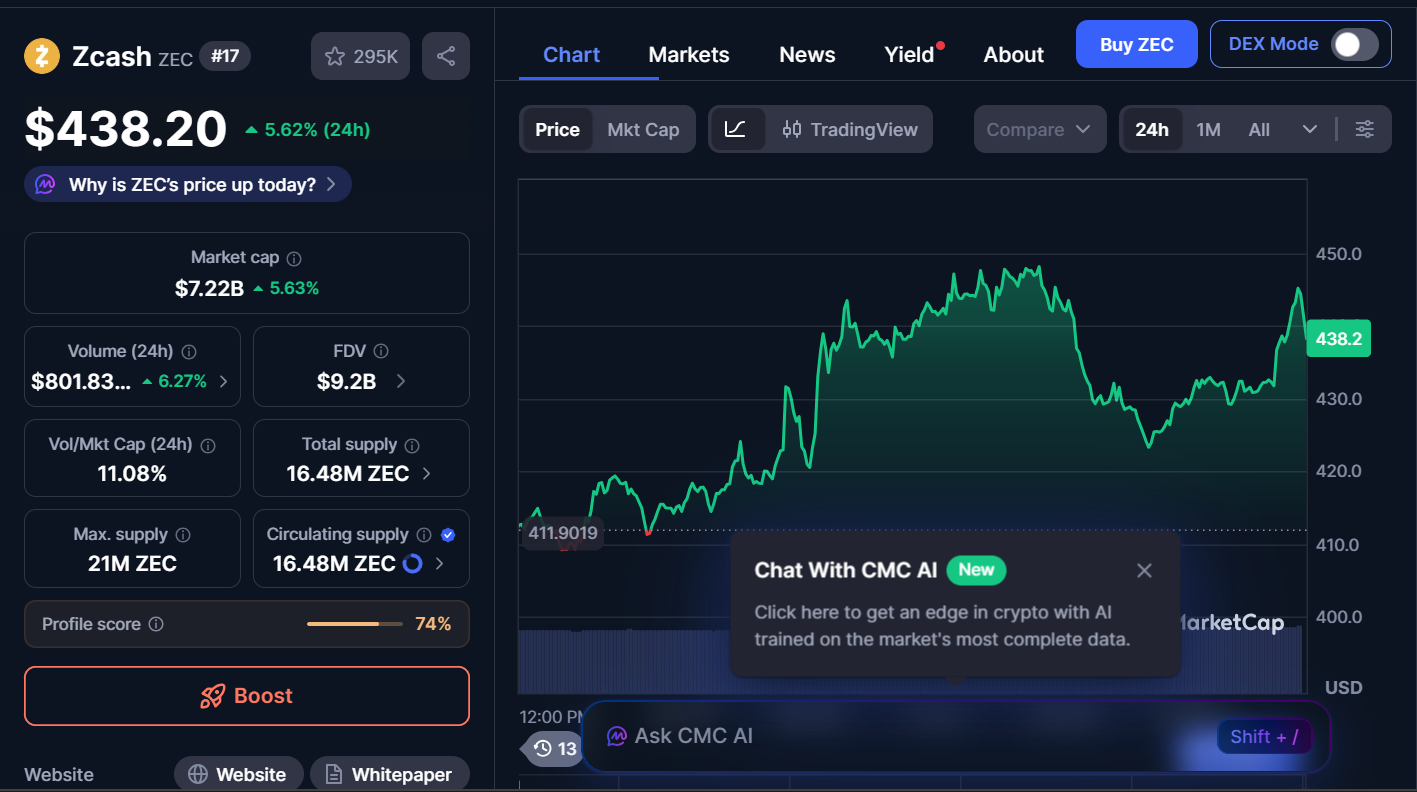
Task: Click the Buy ZEC button
Action: (x=1136, y=44)
